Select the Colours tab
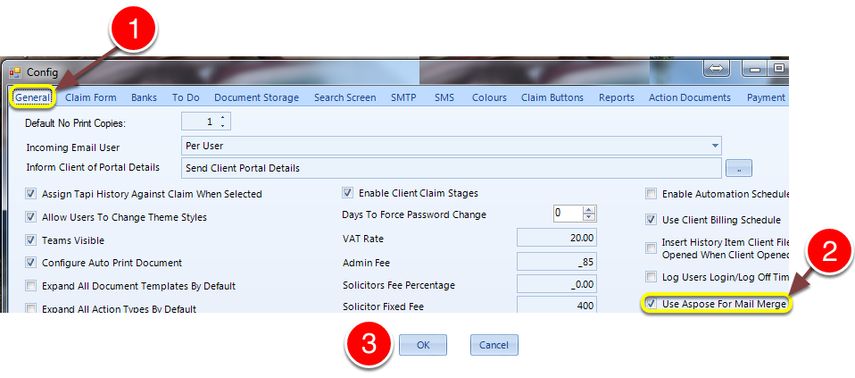Image resolution: width=855 pixels, height=378 pixels. [x=489, y=98]
